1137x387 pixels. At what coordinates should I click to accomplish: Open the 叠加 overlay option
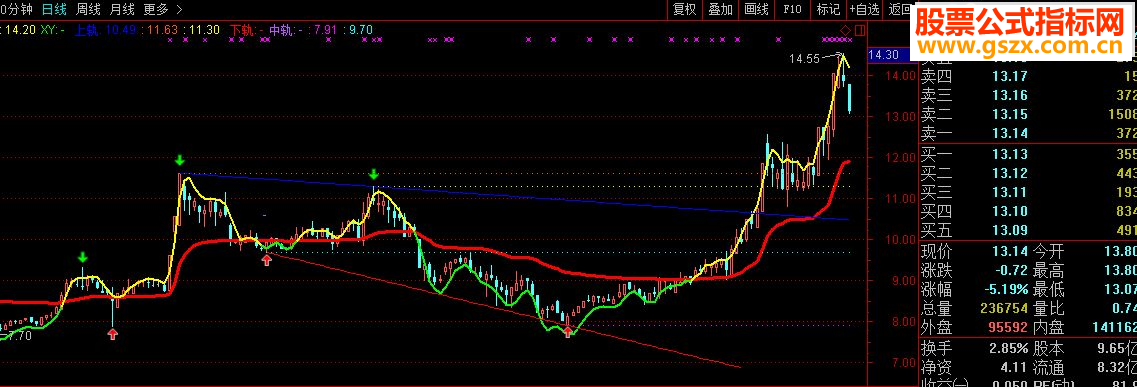(720, 9)
